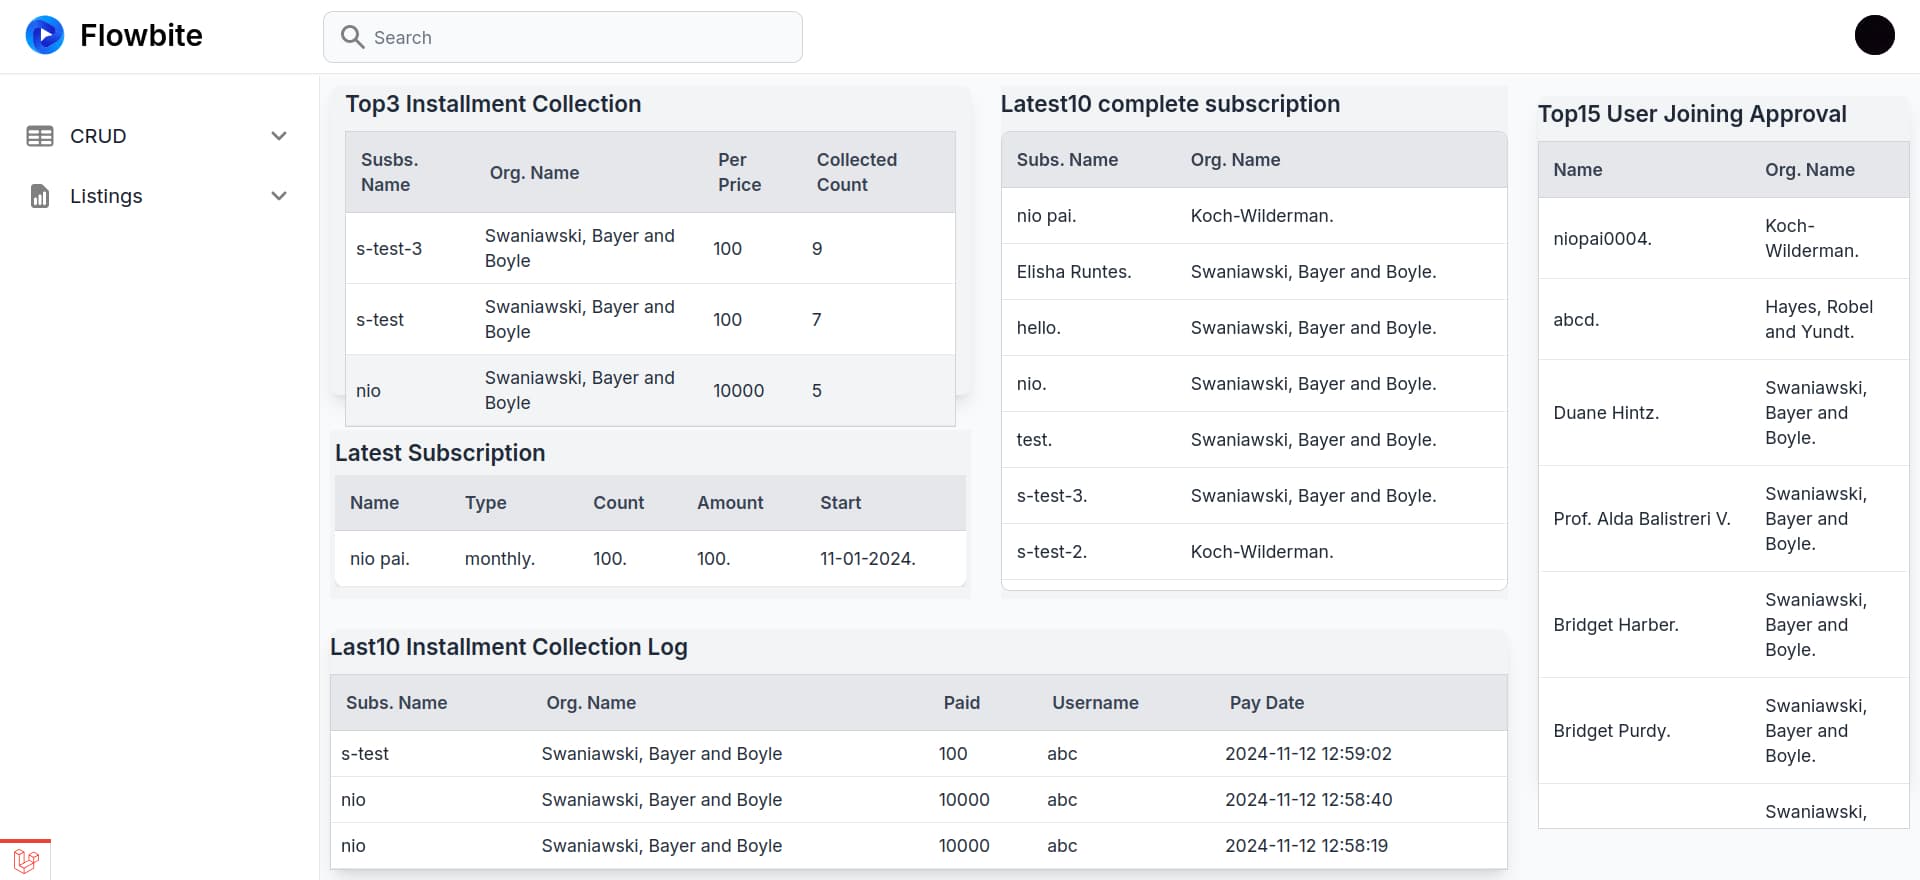Click the niopai0004 user row

pyautogui.click(x=1602, y=239)
